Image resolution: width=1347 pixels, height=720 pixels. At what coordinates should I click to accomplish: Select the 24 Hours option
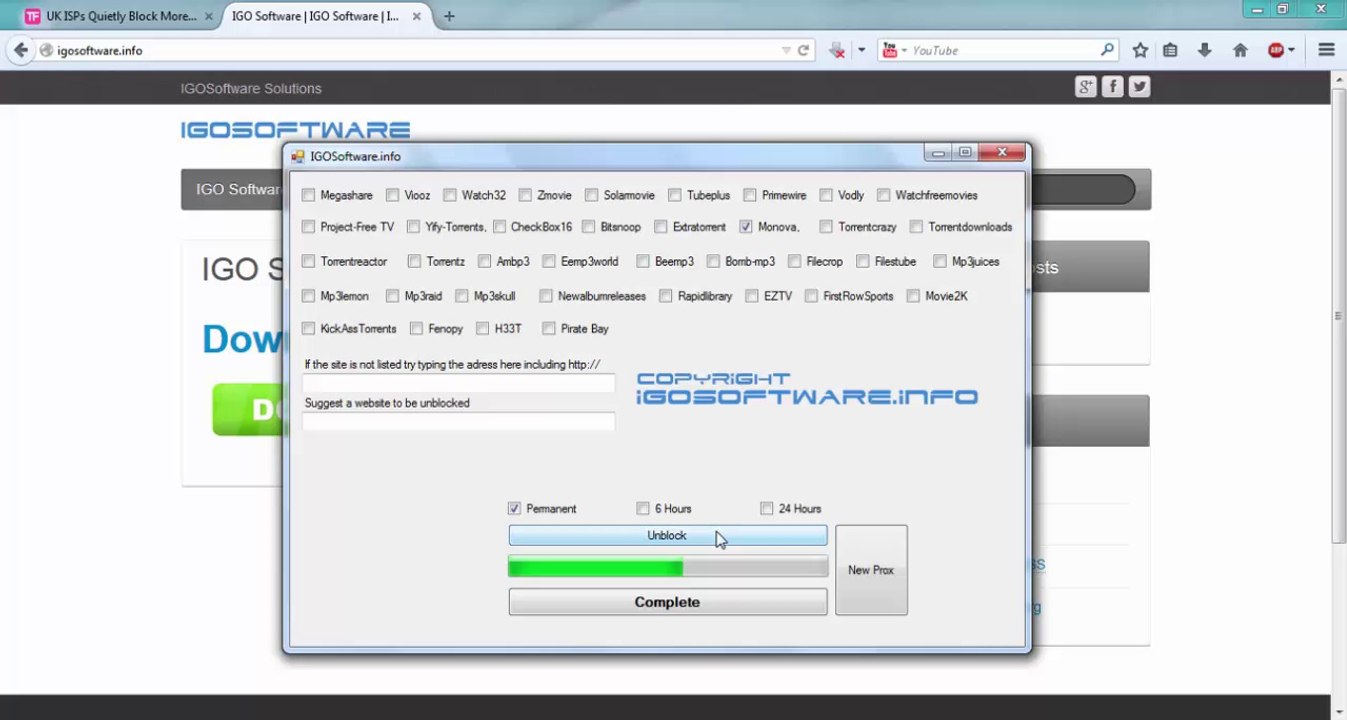[x=767, y=508]
